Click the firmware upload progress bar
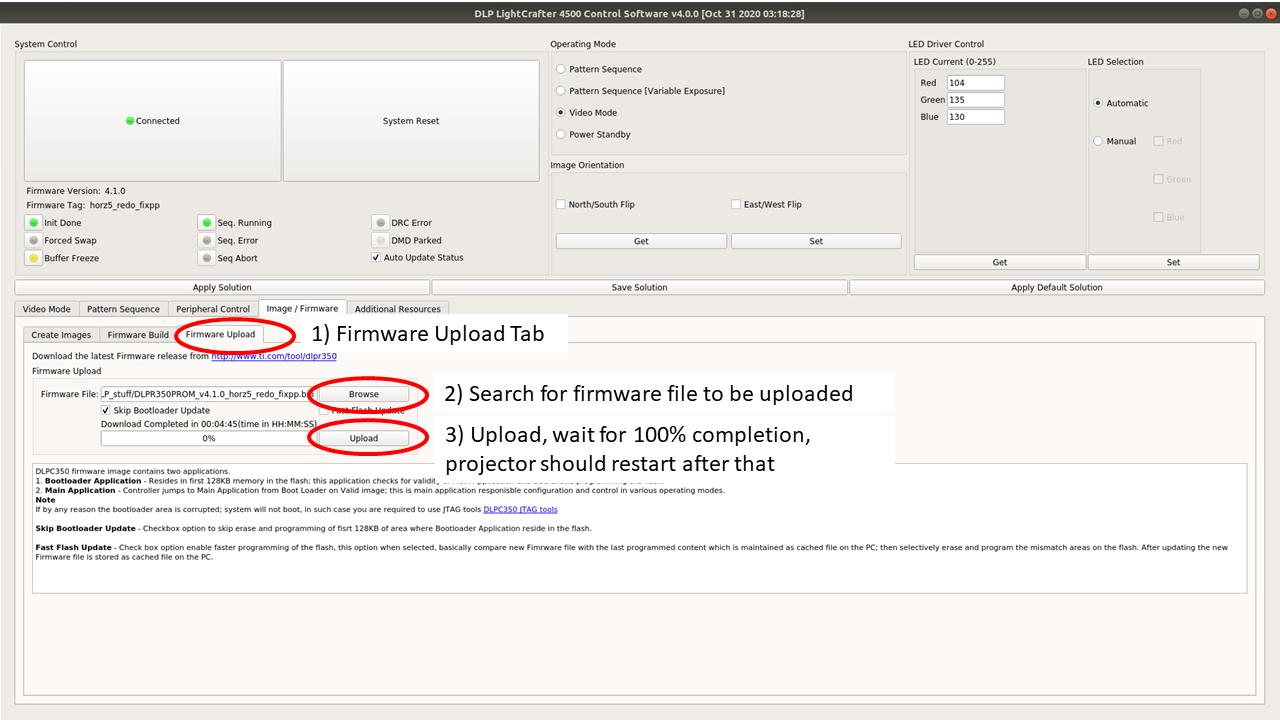This screenshot has height=720, width=1280. point(208,438)
